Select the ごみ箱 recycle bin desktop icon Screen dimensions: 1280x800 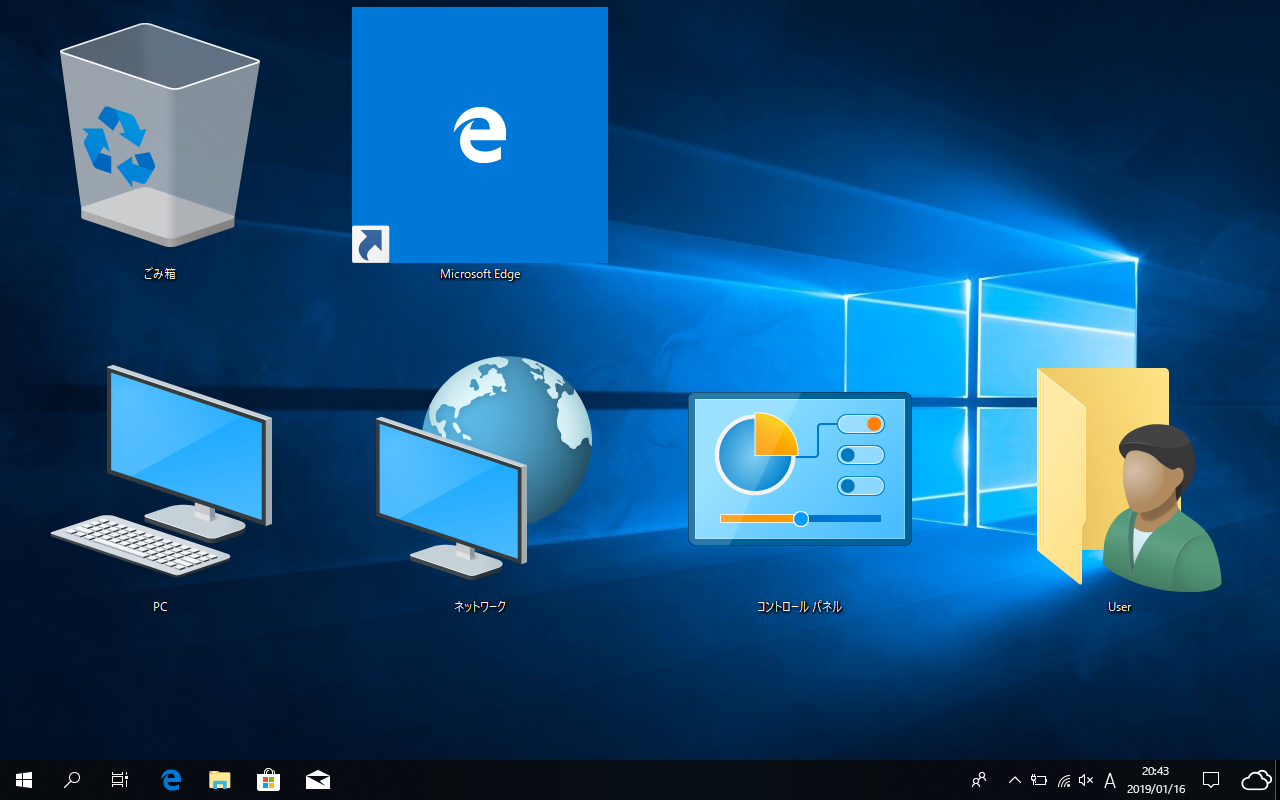pos(160,135)
